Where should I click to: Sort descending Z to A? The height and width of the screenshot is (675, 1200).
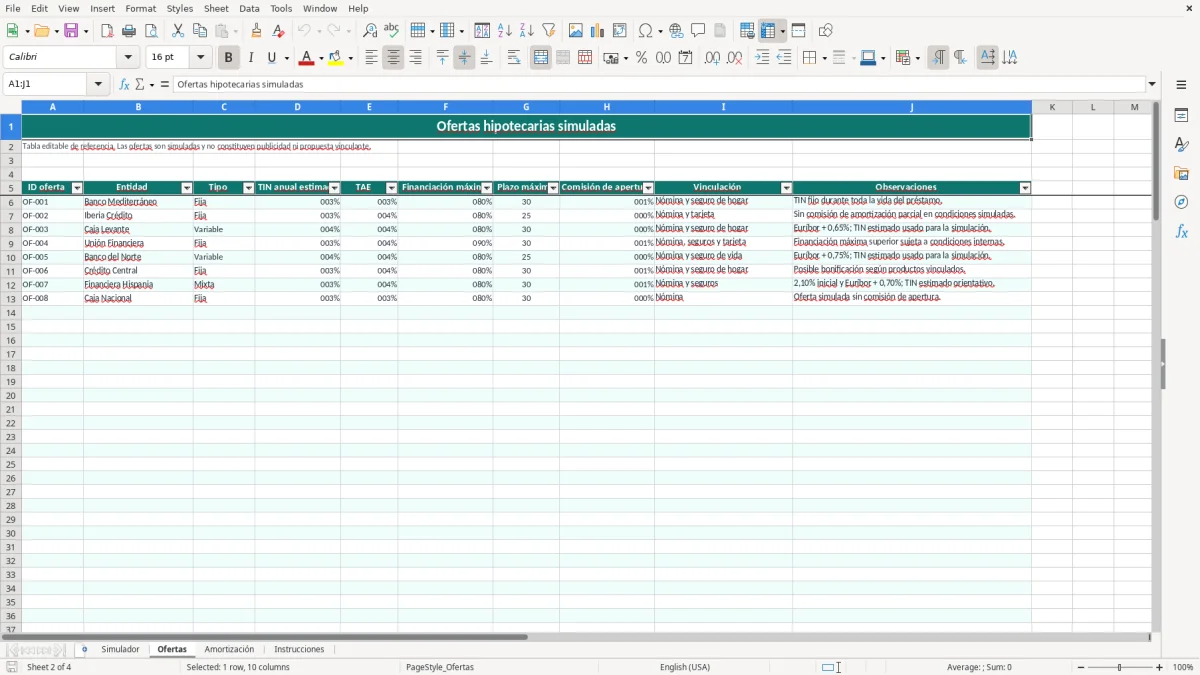pyautogui.click(x=527, y=31)
